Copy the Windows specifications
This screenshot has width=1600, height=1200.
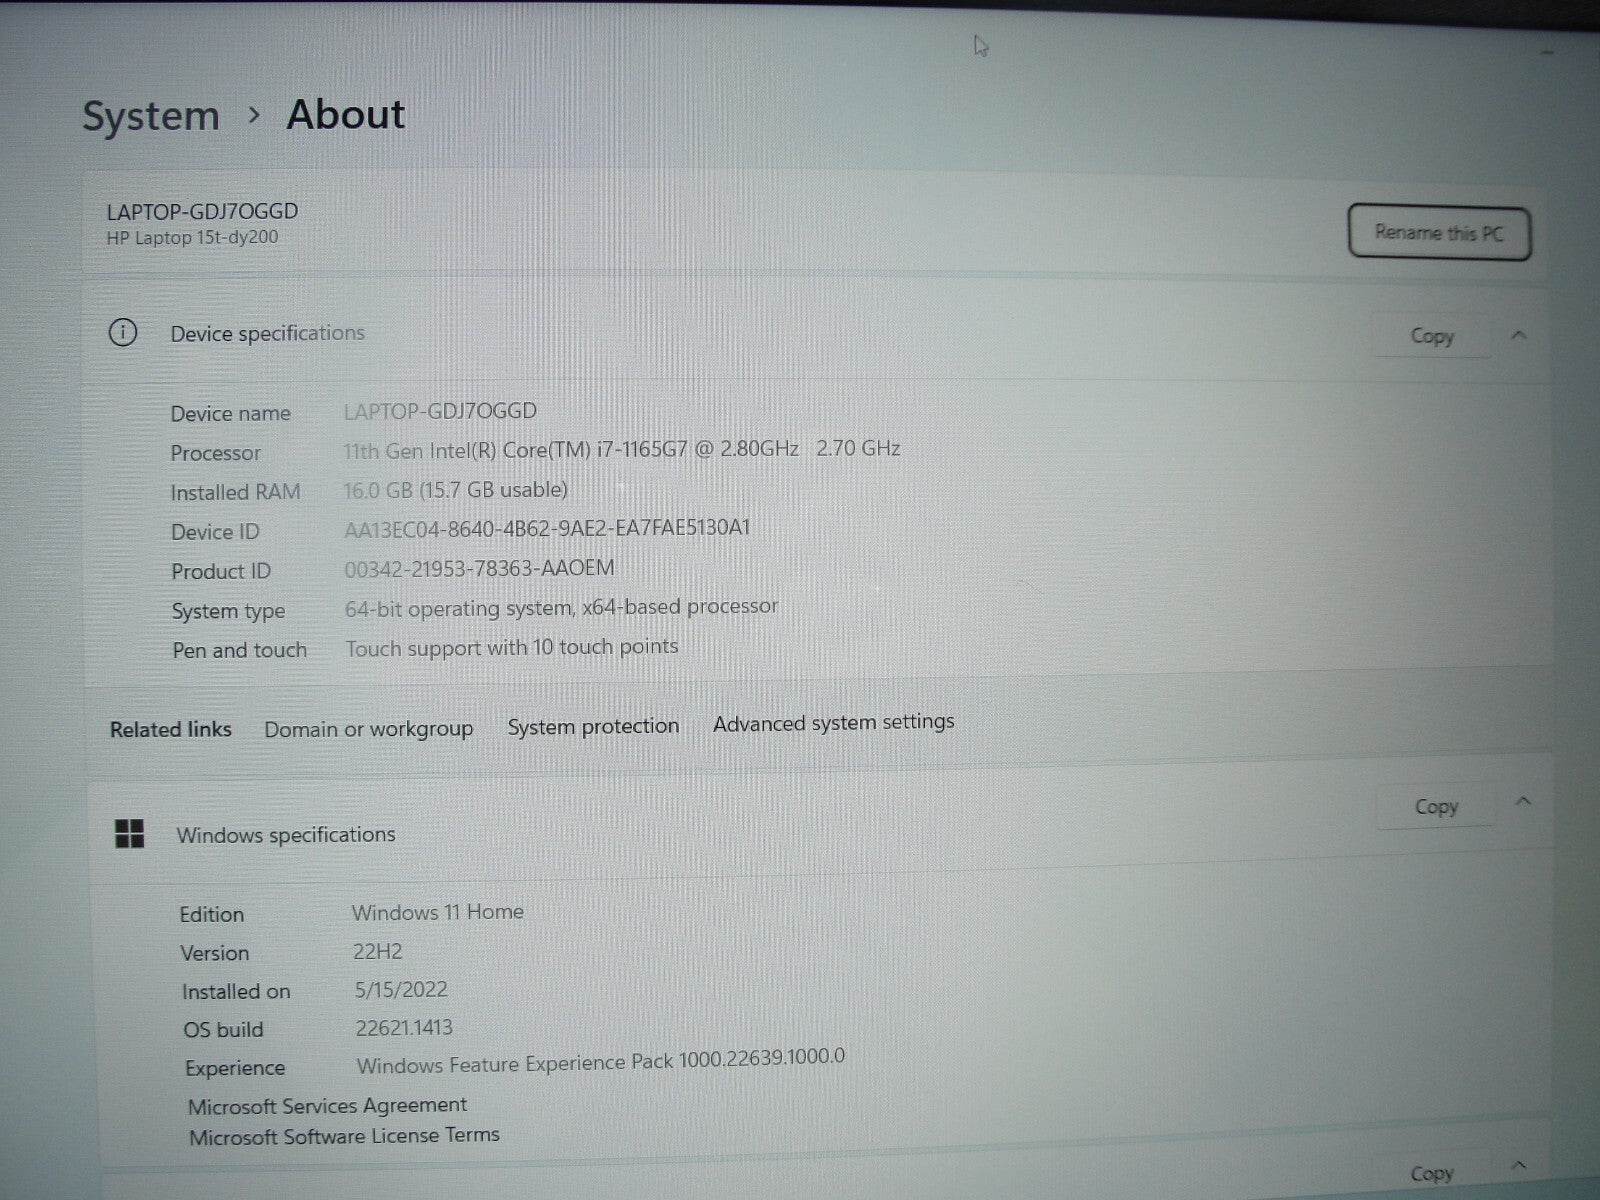point(1436,807)
